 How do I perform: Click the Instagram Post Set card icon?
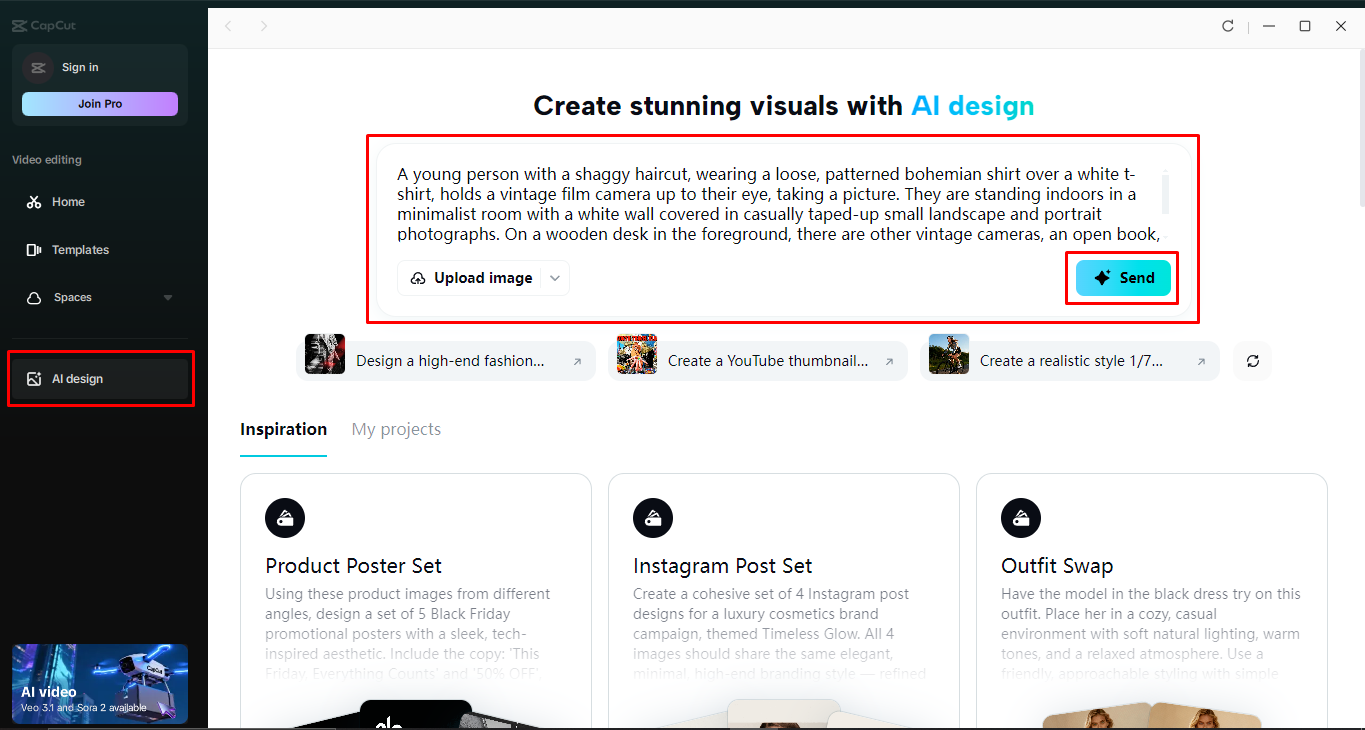coord(653,518)
